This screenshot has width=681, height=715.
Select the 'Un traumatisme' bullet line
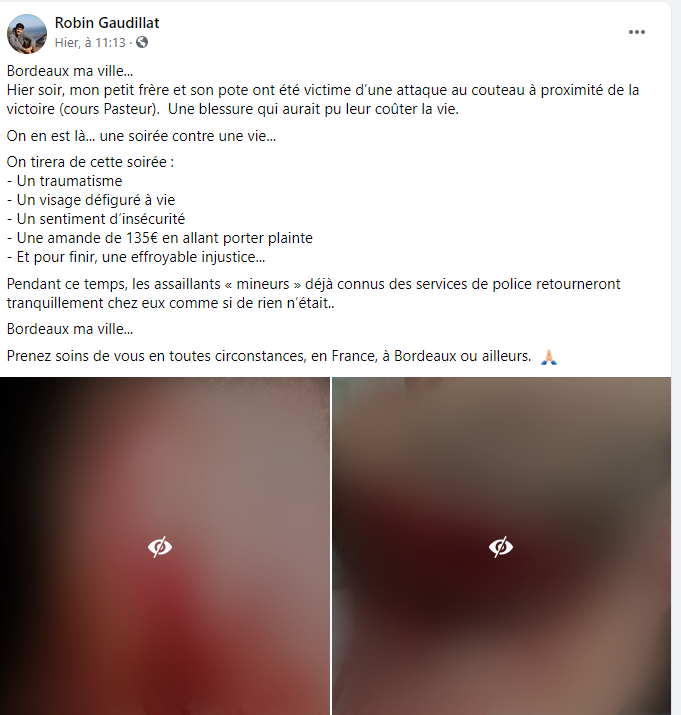coord(65,181)
